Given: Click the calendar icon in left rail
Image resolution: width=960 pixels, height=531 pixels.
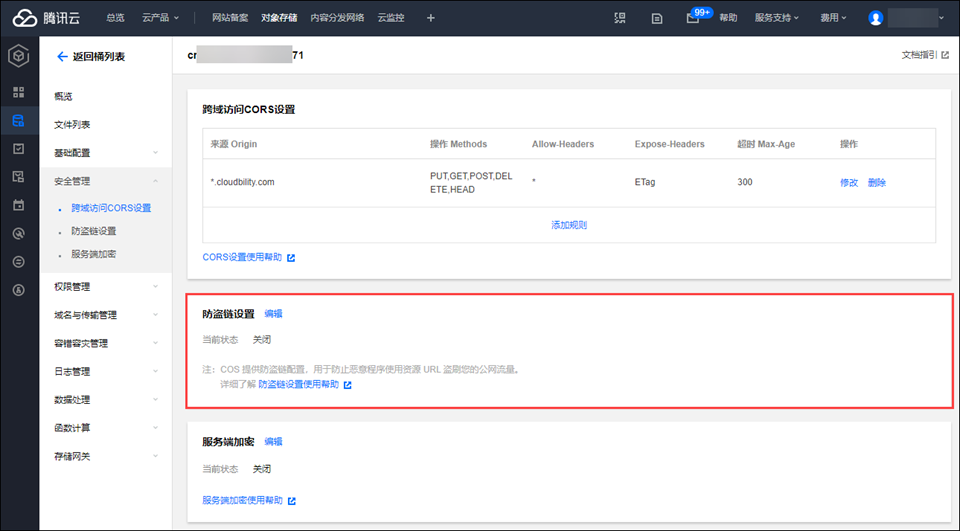Looking at the screenshot, I should tap(19, 205).
